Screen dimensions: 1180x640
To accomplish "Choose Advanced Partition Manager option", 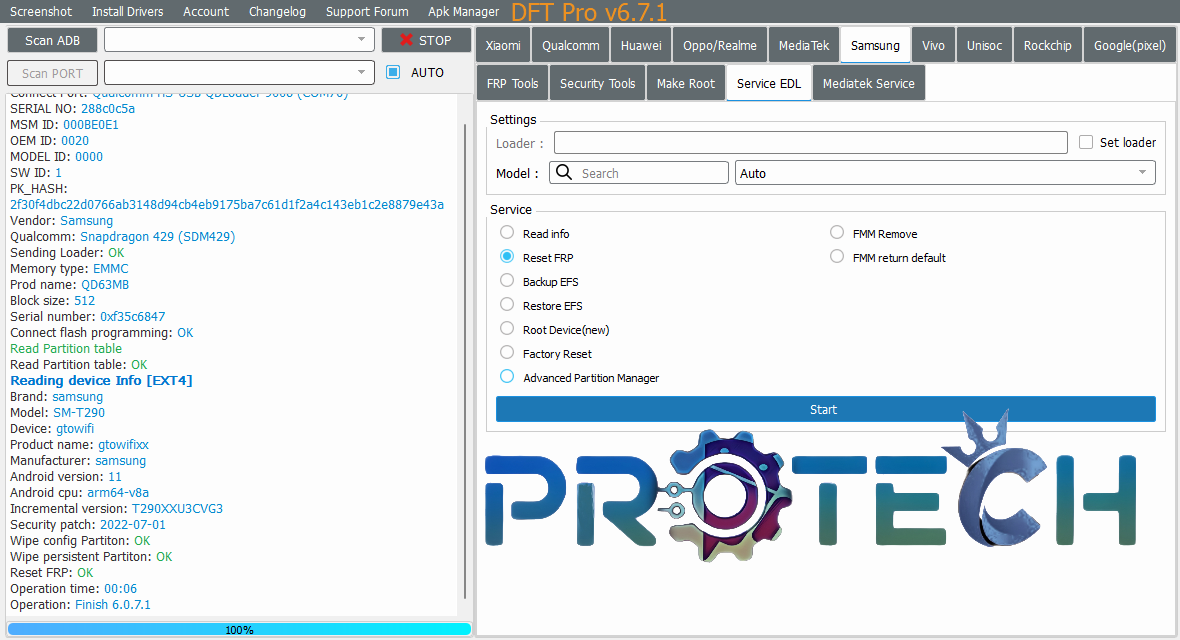I will click(507, 376).
